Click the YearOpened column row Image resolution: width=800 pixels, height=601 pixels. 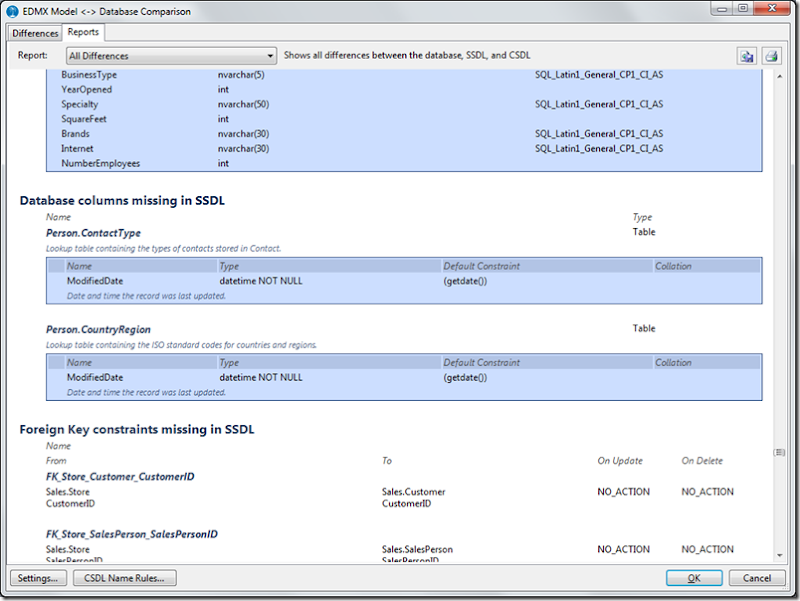[x=404, y=90]
